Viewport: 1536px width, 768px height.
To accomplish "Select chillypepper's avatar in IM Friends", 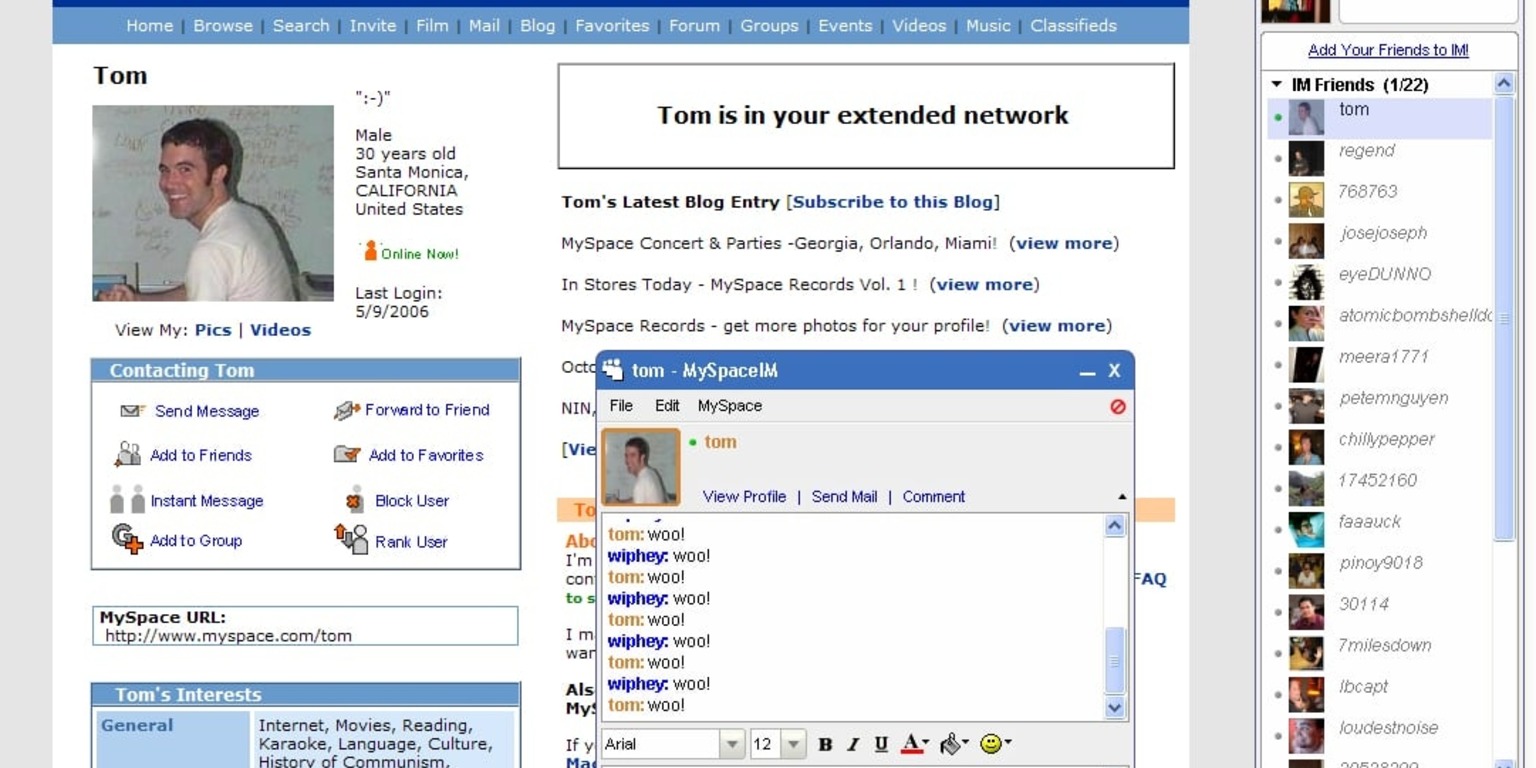I will pos(1306,448).
